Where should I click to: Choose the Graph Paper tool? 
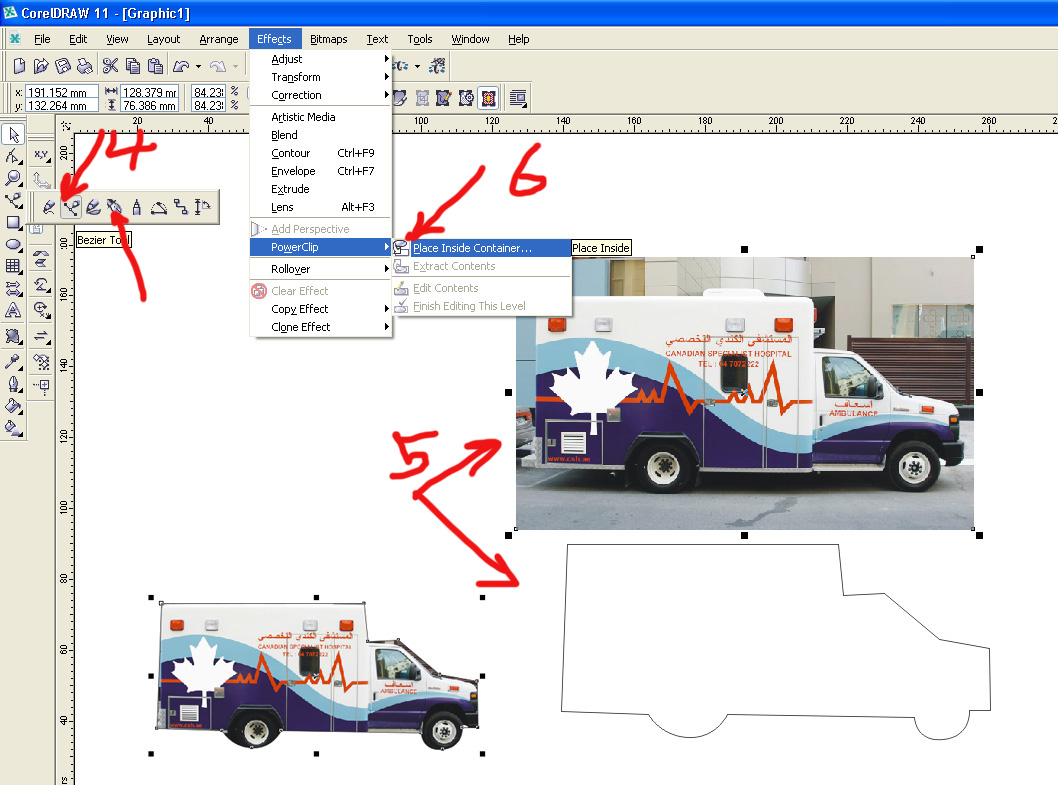(13, 267)
